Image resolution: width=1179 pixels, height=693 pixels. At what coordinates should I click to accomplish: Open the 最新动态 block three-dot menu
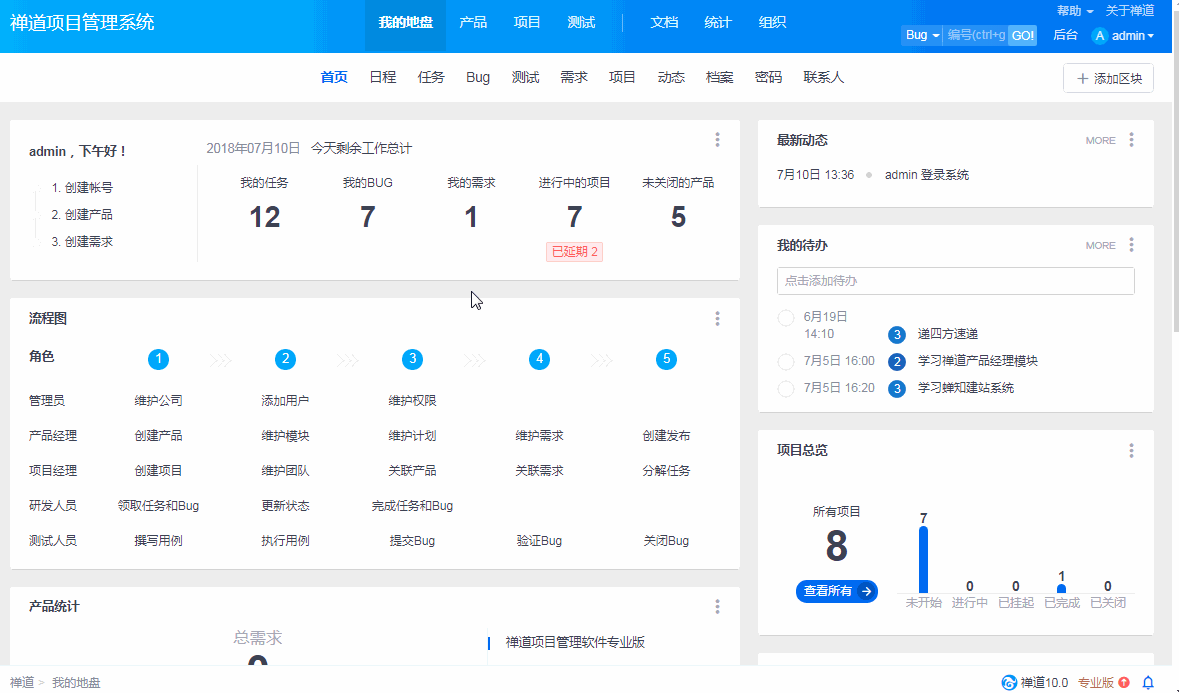pyautogui.click(x=1131, y=140)
